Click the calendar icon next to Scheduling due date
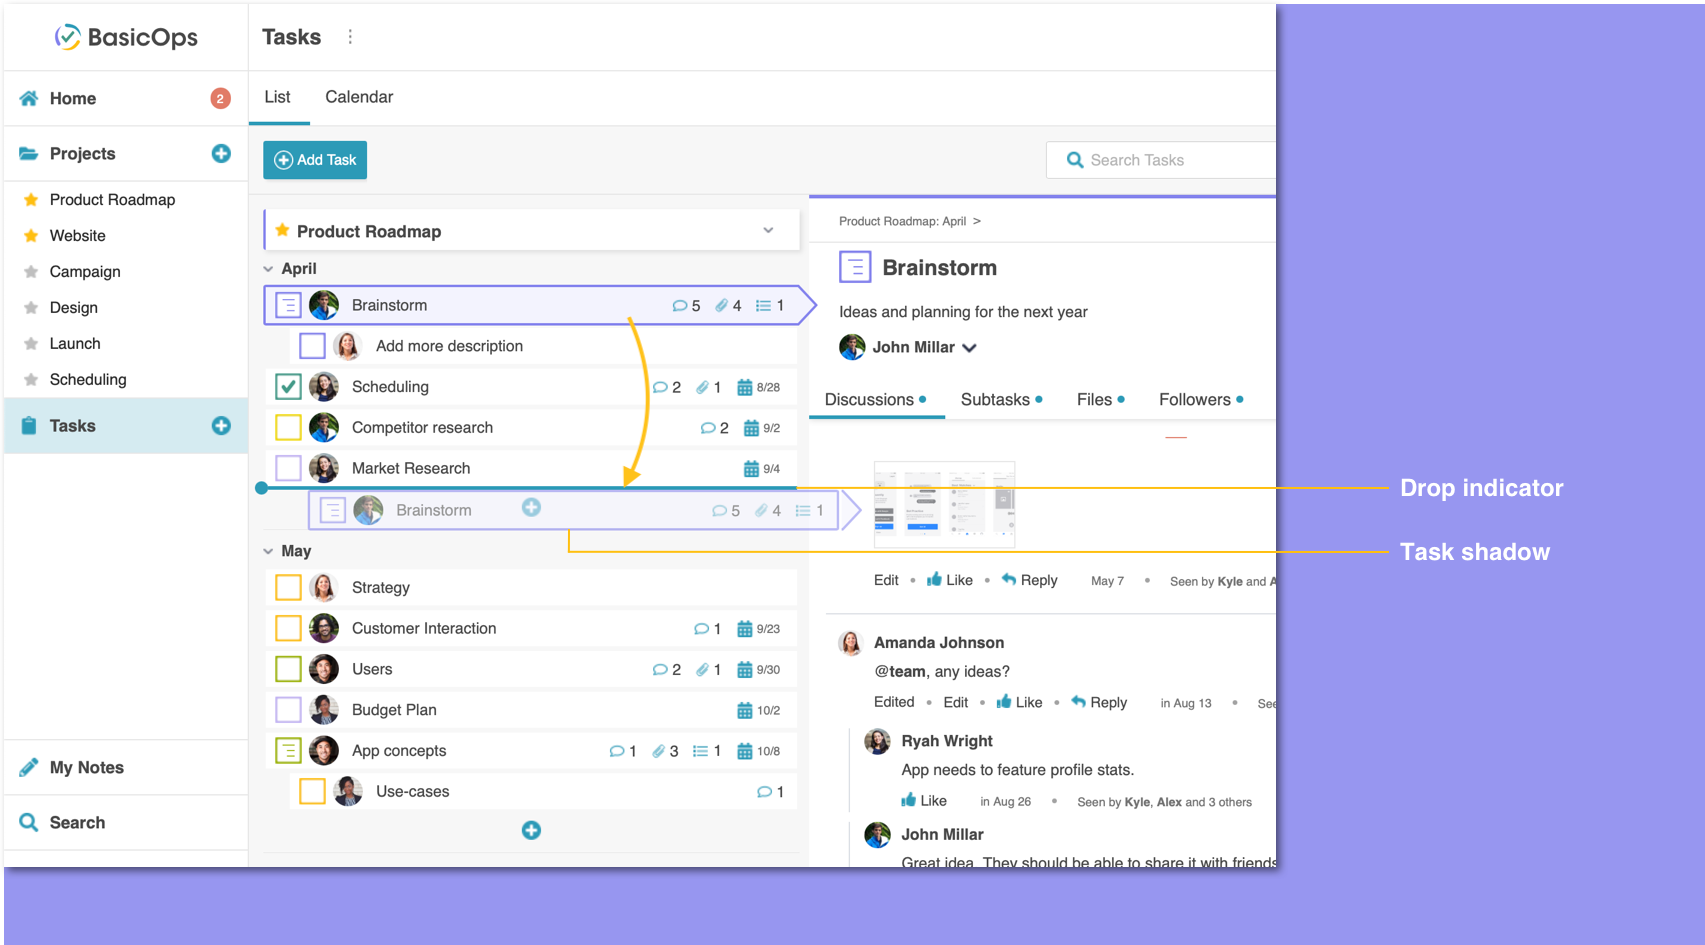 pos(745,387)
